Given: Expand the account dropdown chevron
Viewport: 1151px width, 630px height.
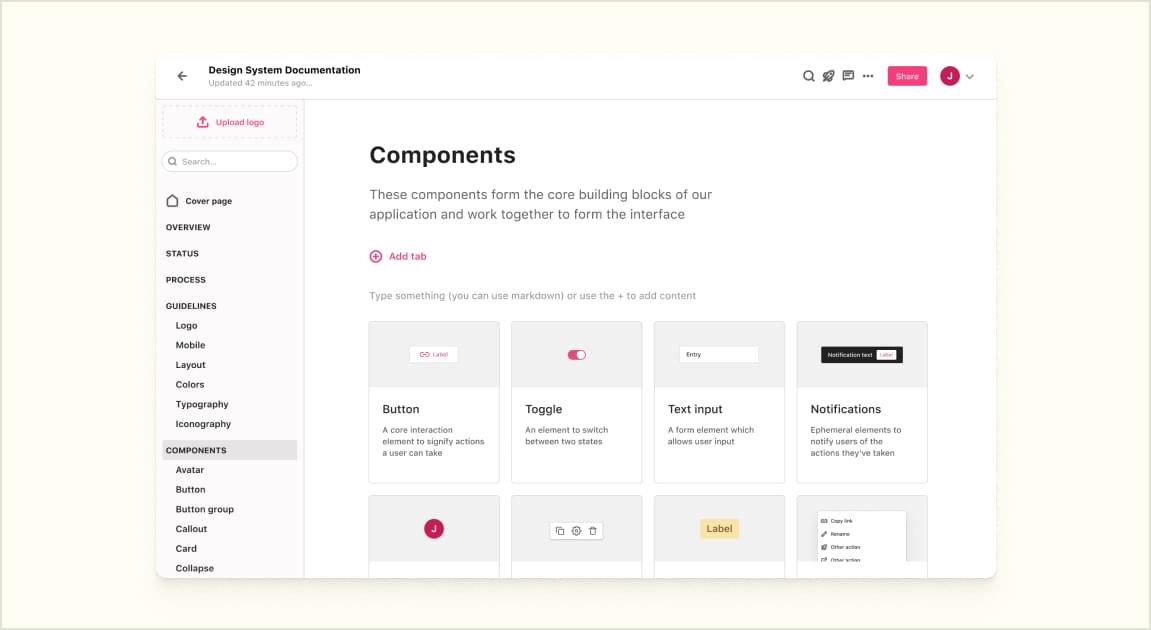Looking at the screenshot, I should [970, 76].
